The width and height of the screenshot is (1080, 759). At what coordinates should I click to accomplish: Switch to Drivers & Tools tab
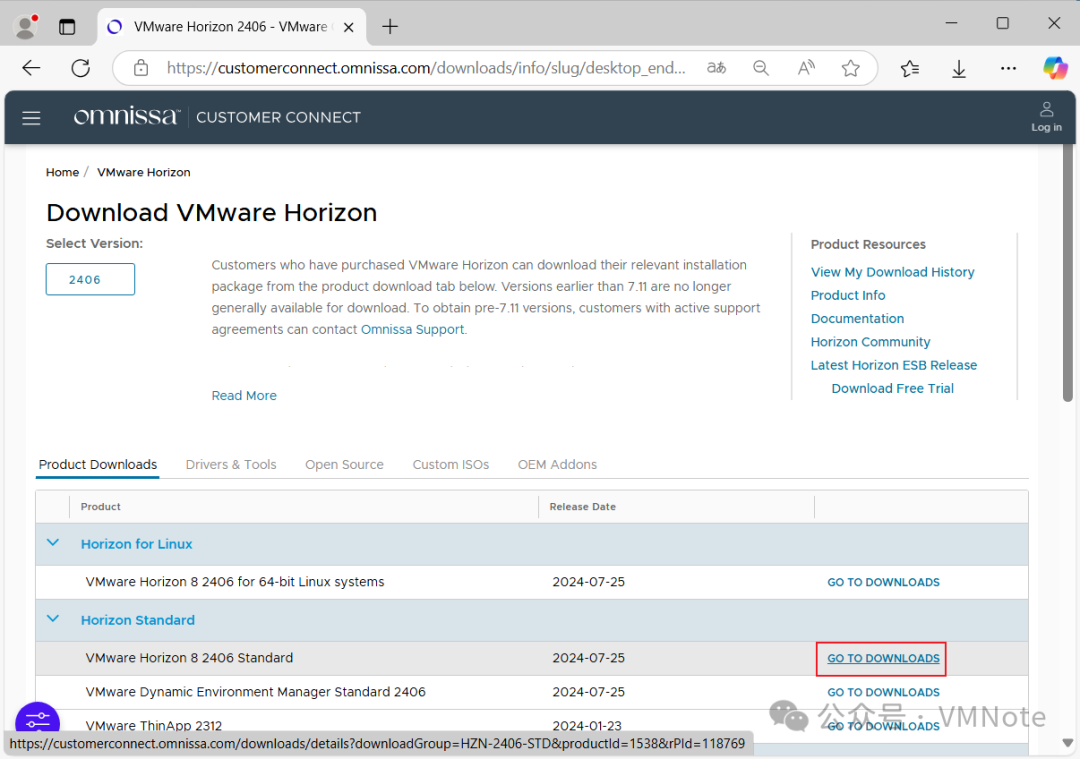[231, 464]
